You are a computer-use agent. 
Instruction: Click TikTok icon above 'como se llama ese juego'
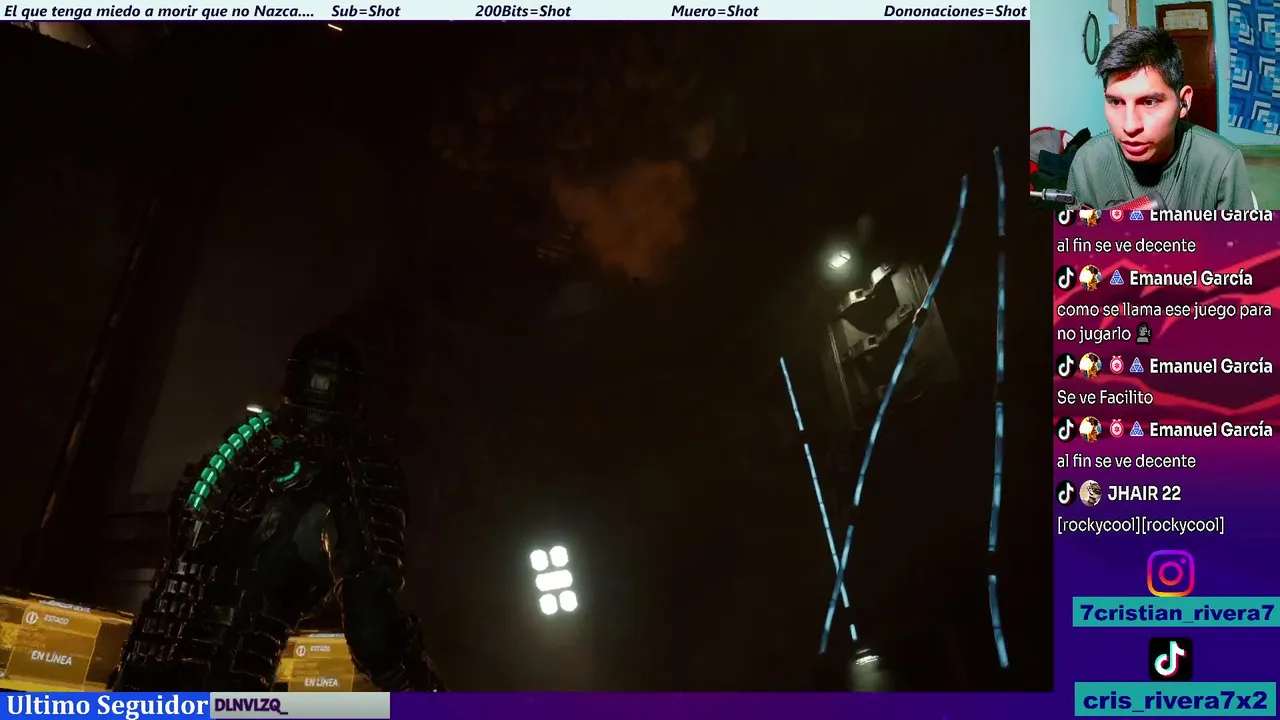1066,278
